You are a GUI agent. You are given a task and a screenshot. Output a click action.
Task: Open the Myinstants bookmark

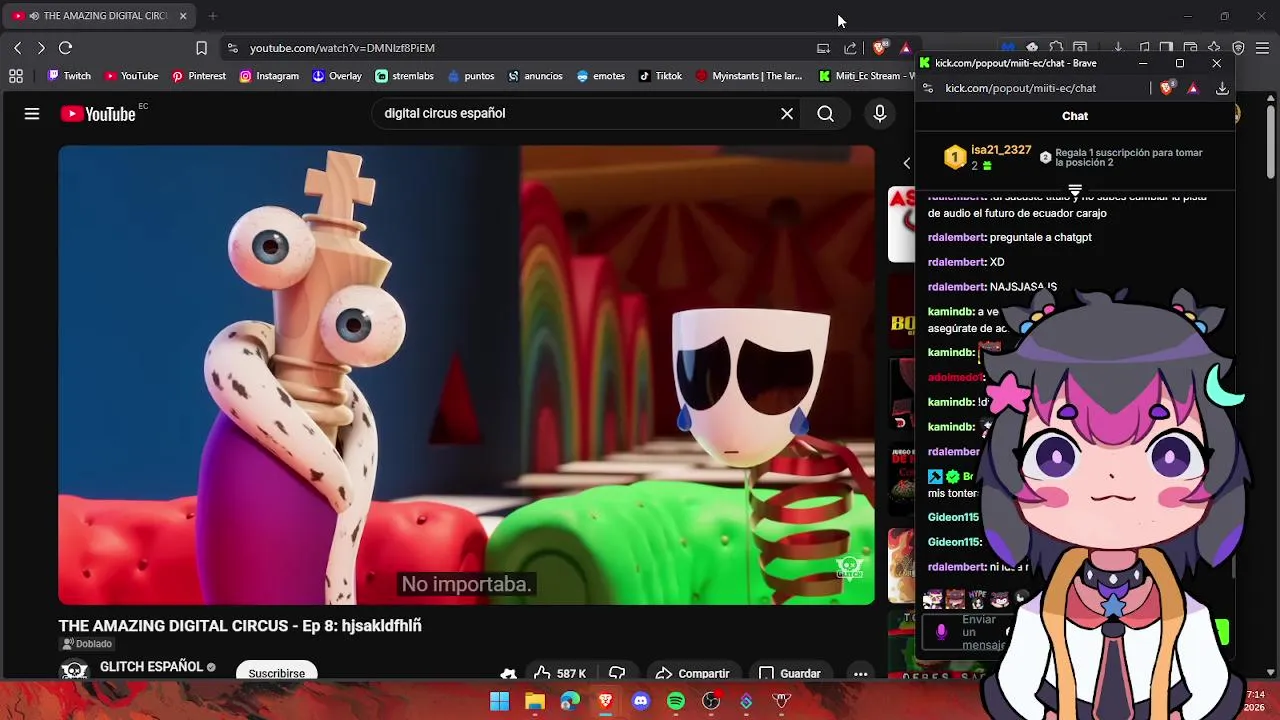(749, 76)
